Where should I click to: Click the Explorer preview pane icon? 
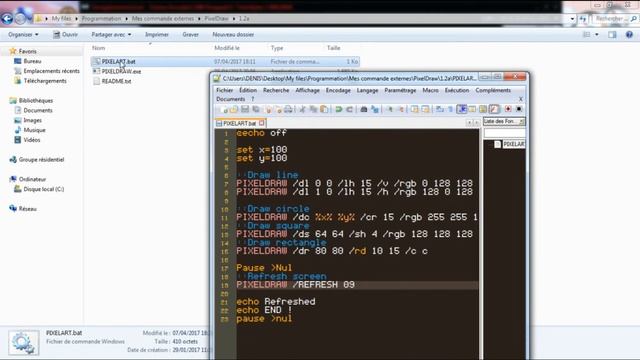pos(612,35)
